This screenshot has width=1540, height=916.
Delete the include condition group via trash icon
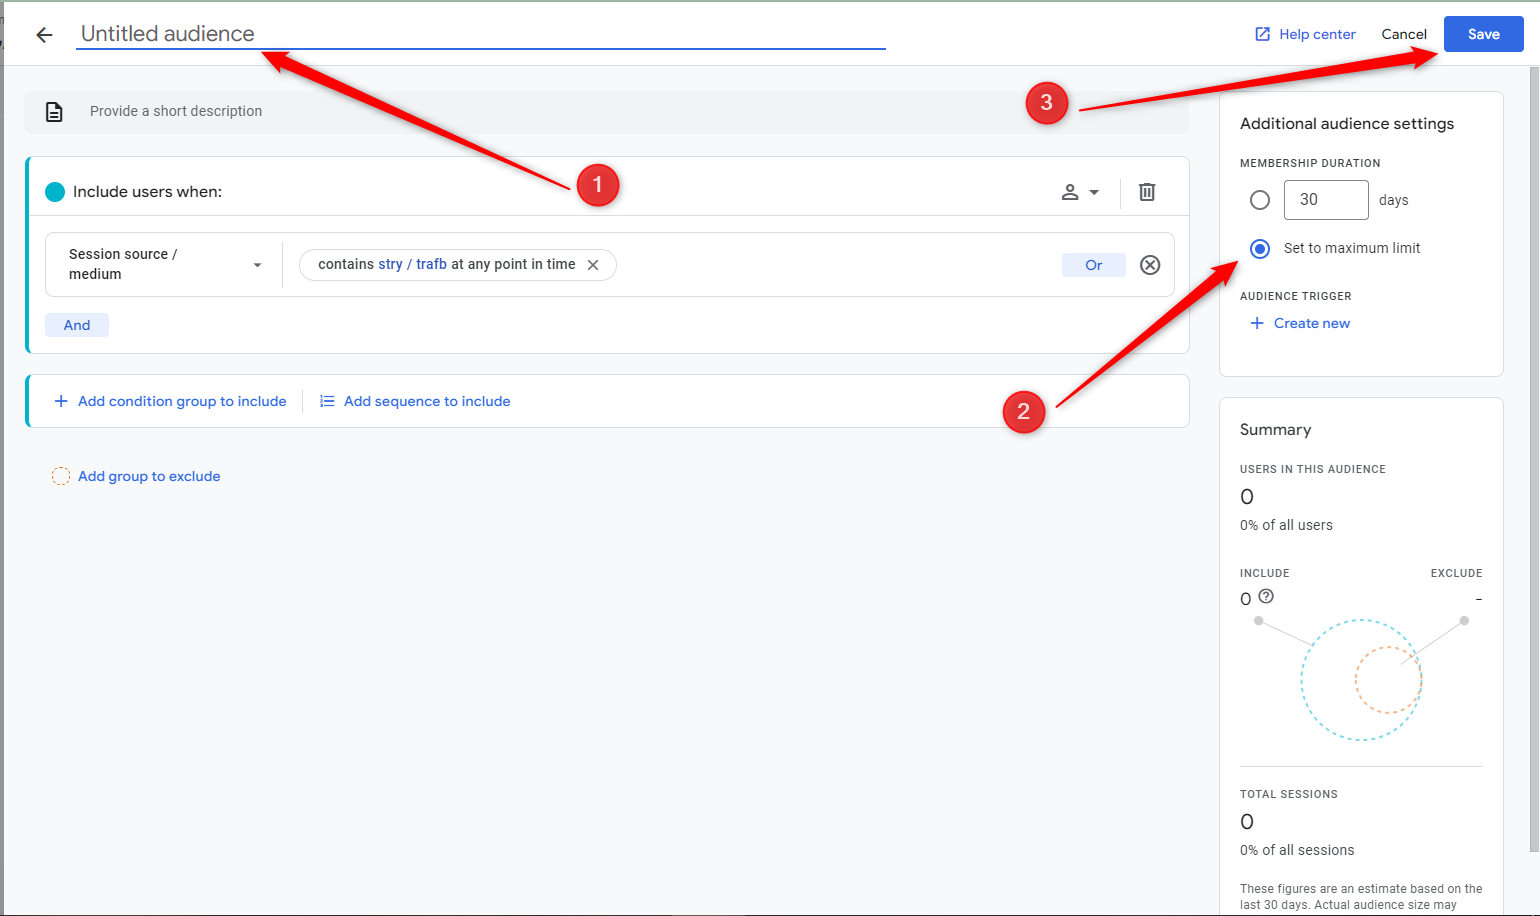[1147, 192]
